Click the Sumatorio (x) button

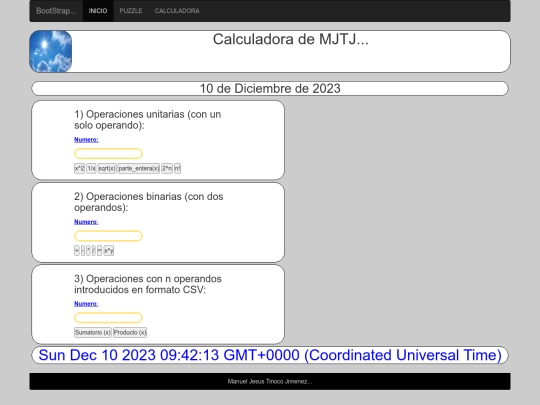(93, 332)
